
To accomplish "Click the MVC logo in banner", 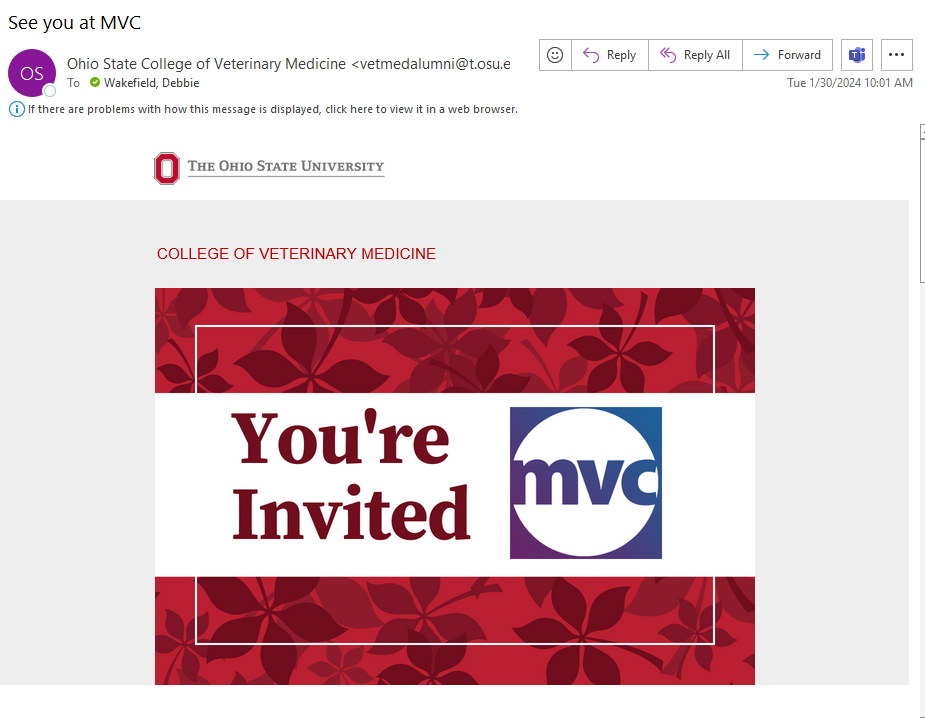I will pyautogui.click(x=585, y=482).
